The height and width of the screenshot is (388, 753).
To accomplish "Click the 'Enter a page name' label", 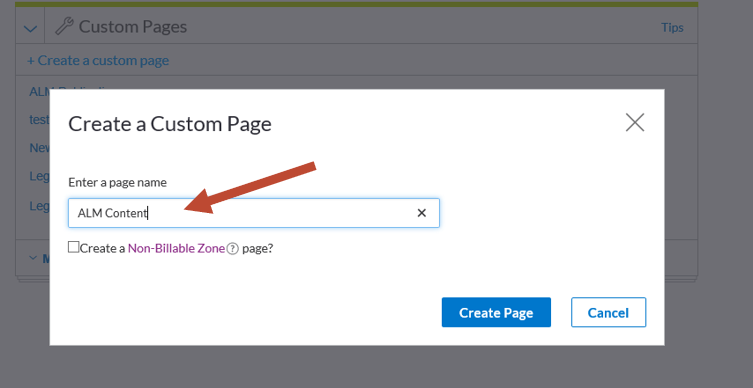I will [x=118, y=182].
